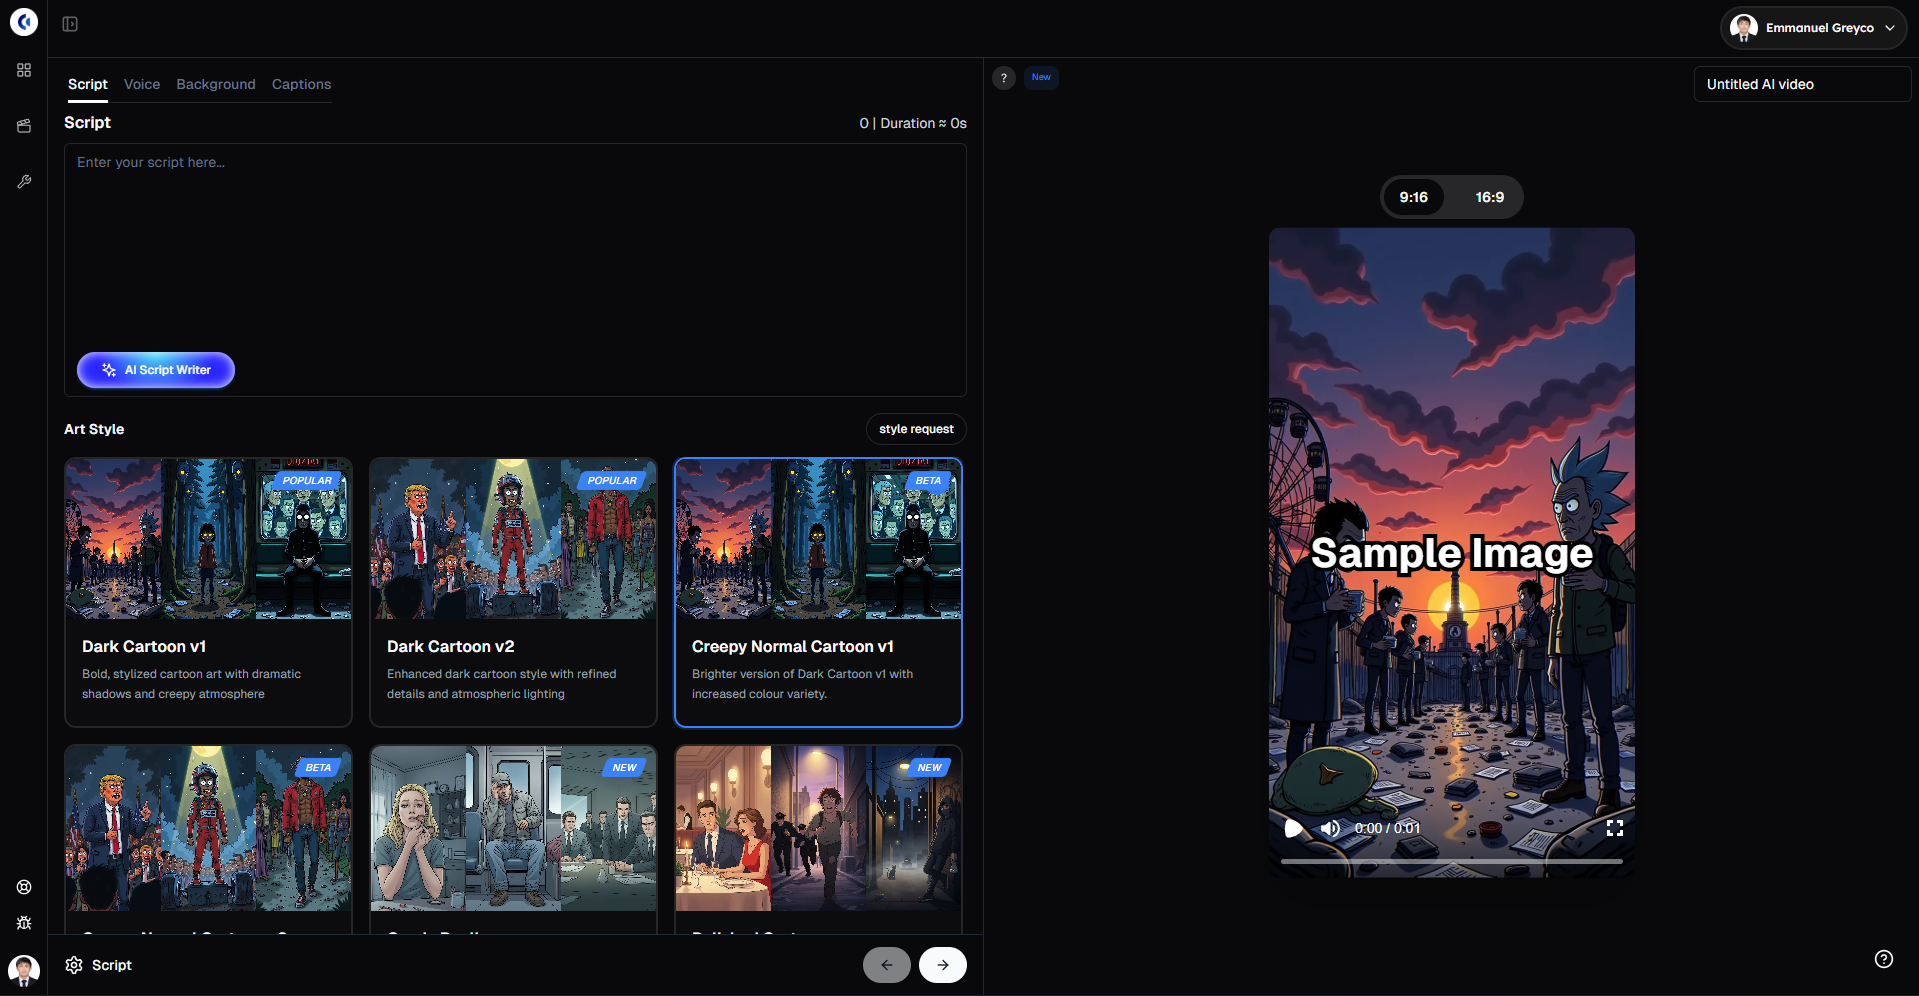Open the Emmanuel Greyco account dropdown
This screenshot has width=1919, height=996.
pos(1813,28)
